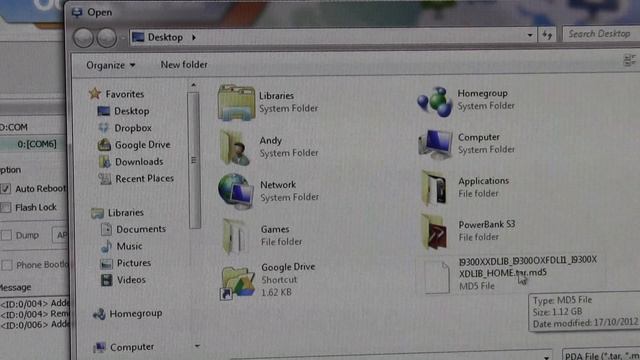Select the I9300XXDLIB tar.md5 file icon
This screenshot has height=360, width=640.
437,277
